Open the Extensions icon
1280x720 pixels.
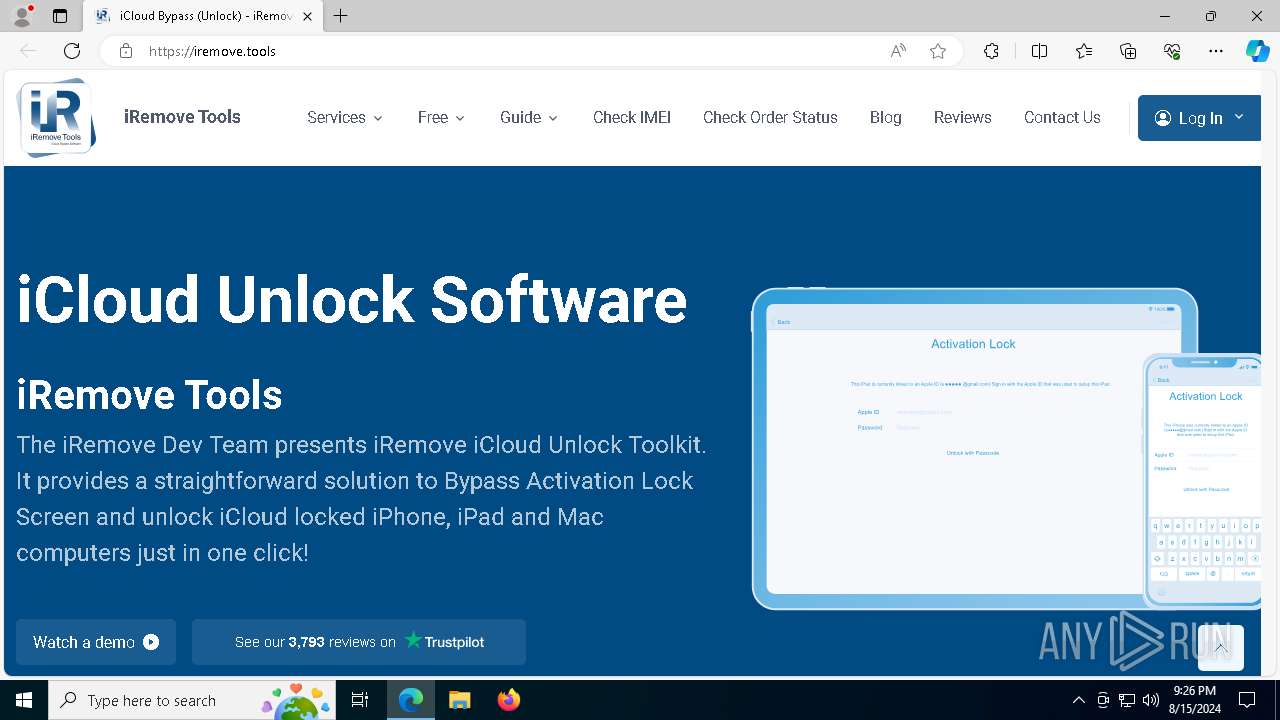click(991, 51)
